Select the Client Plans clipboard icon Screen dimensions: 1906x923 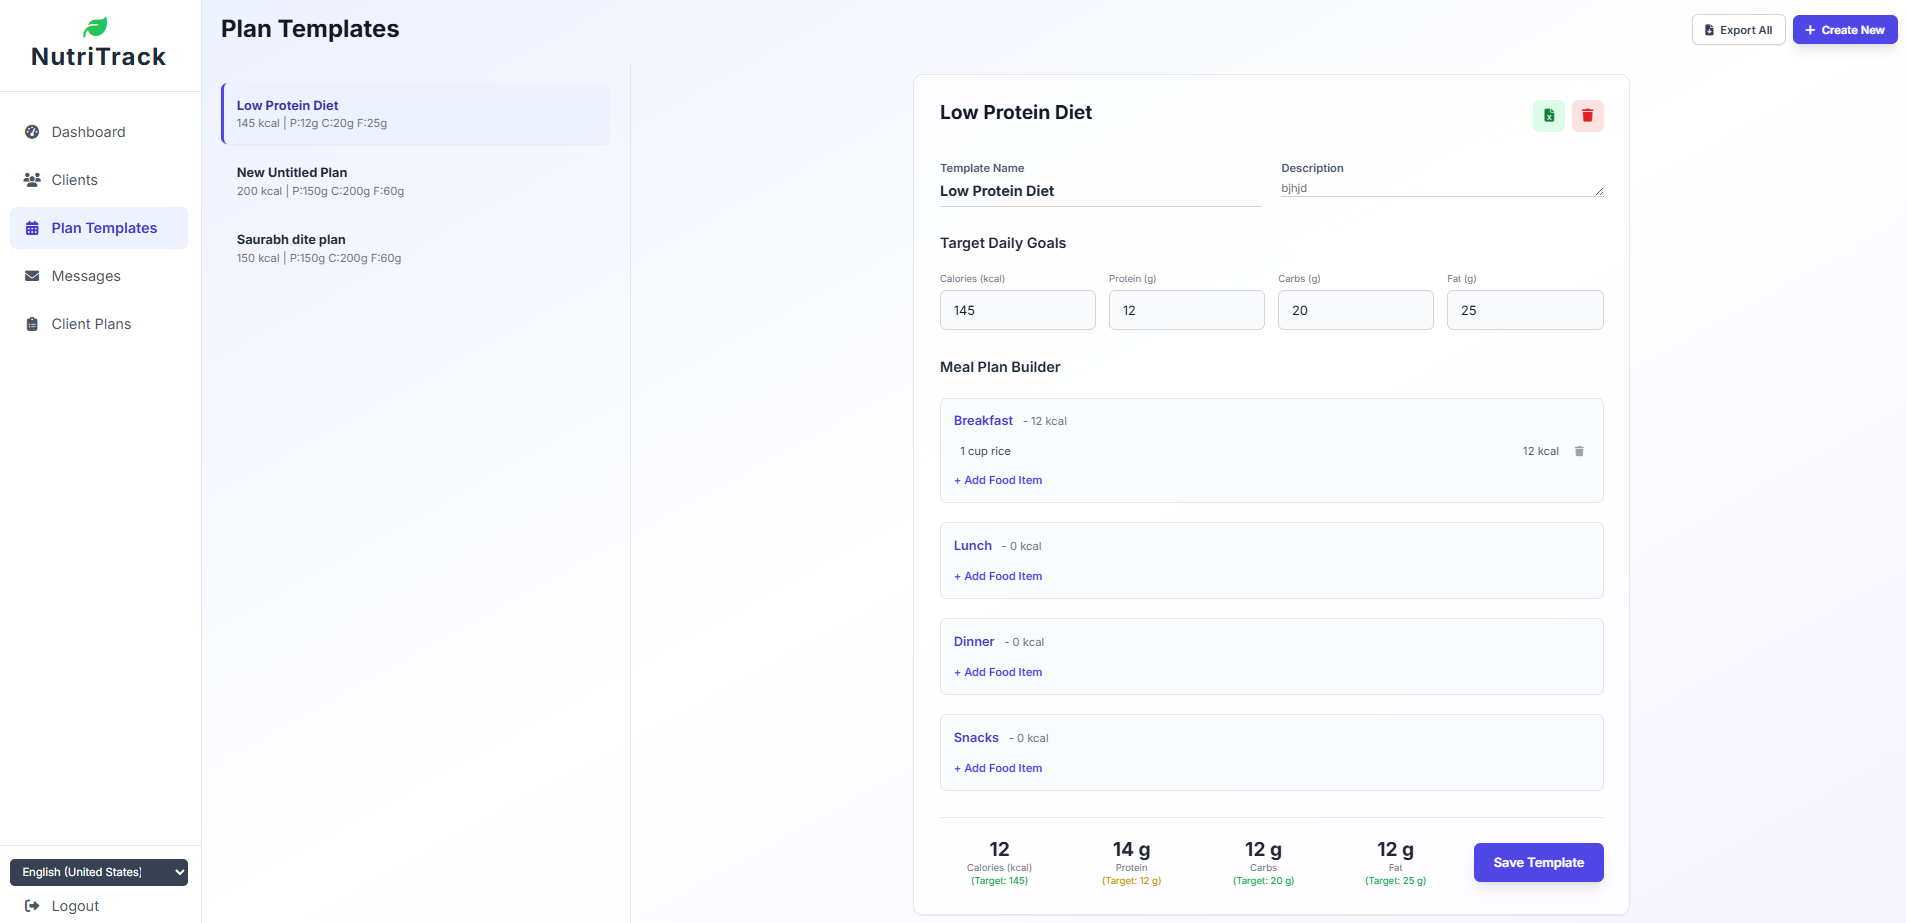point(31,323)
